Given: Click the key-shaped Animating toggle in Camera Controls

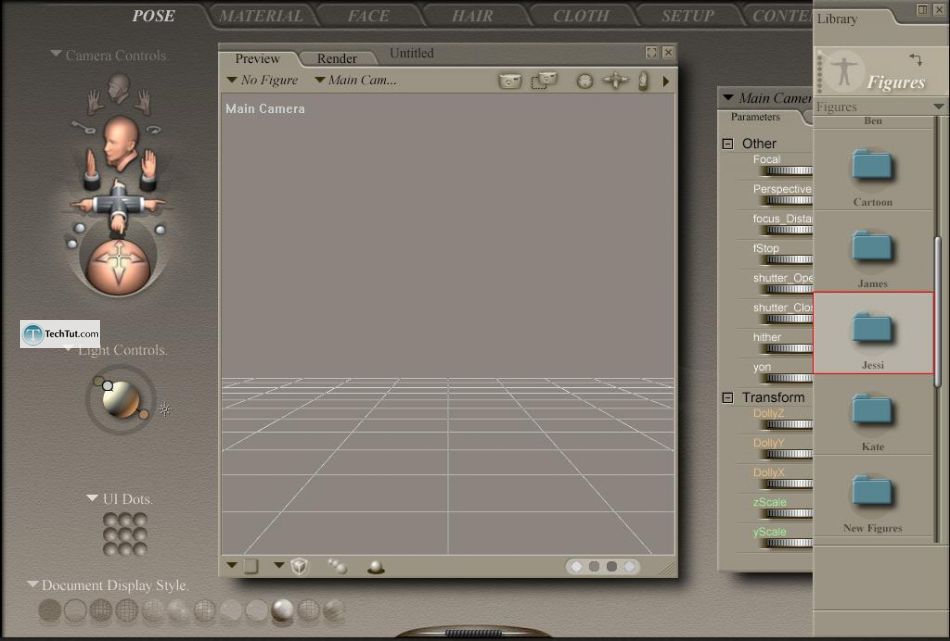Looking at the screenshot, I should (x=84, y=127).
